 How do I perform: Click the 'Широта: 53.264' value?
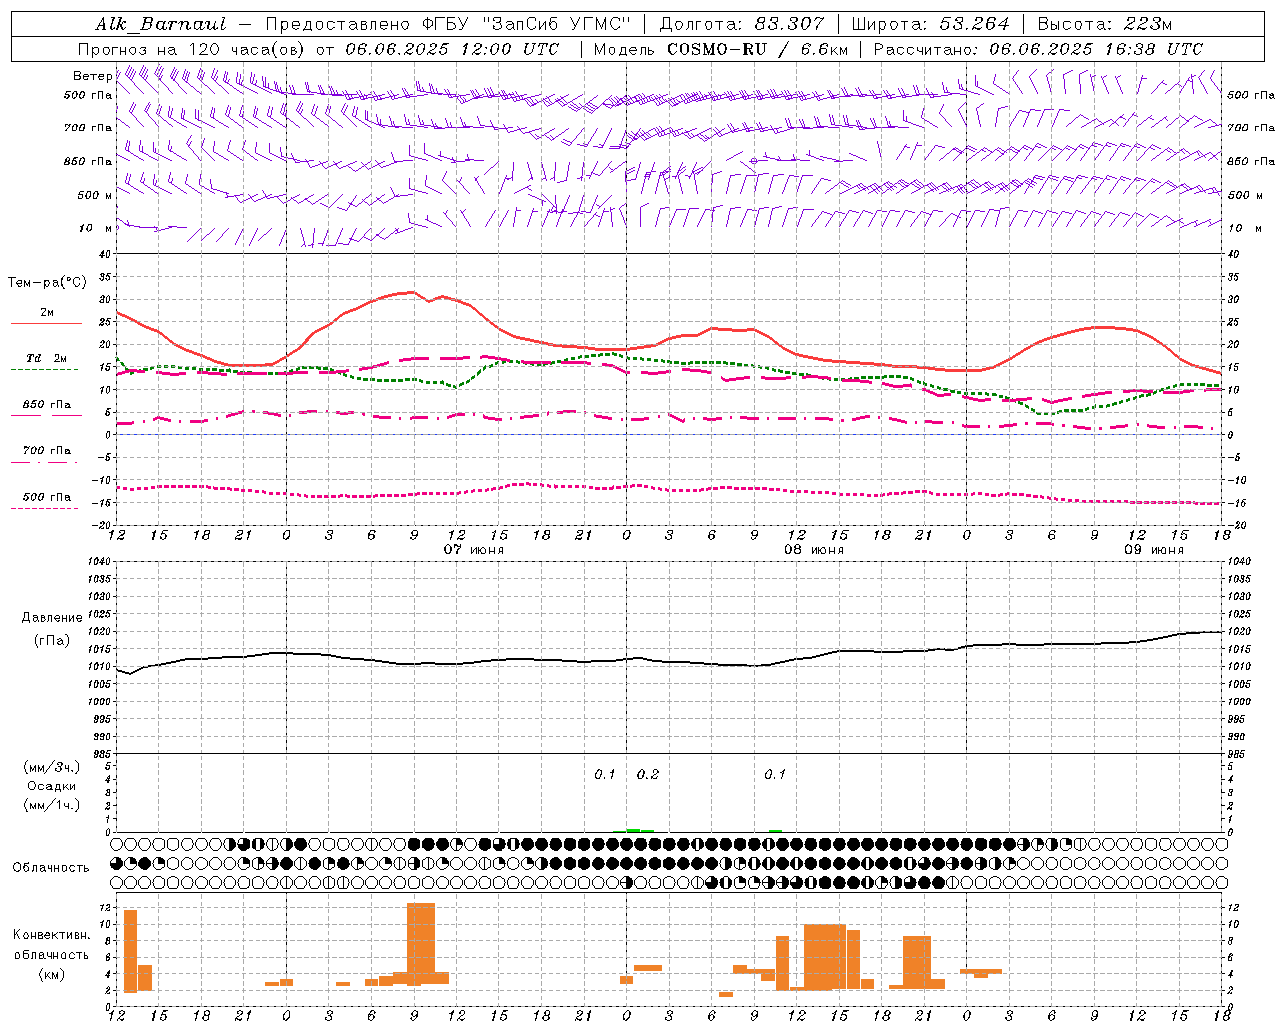[931, 24]
